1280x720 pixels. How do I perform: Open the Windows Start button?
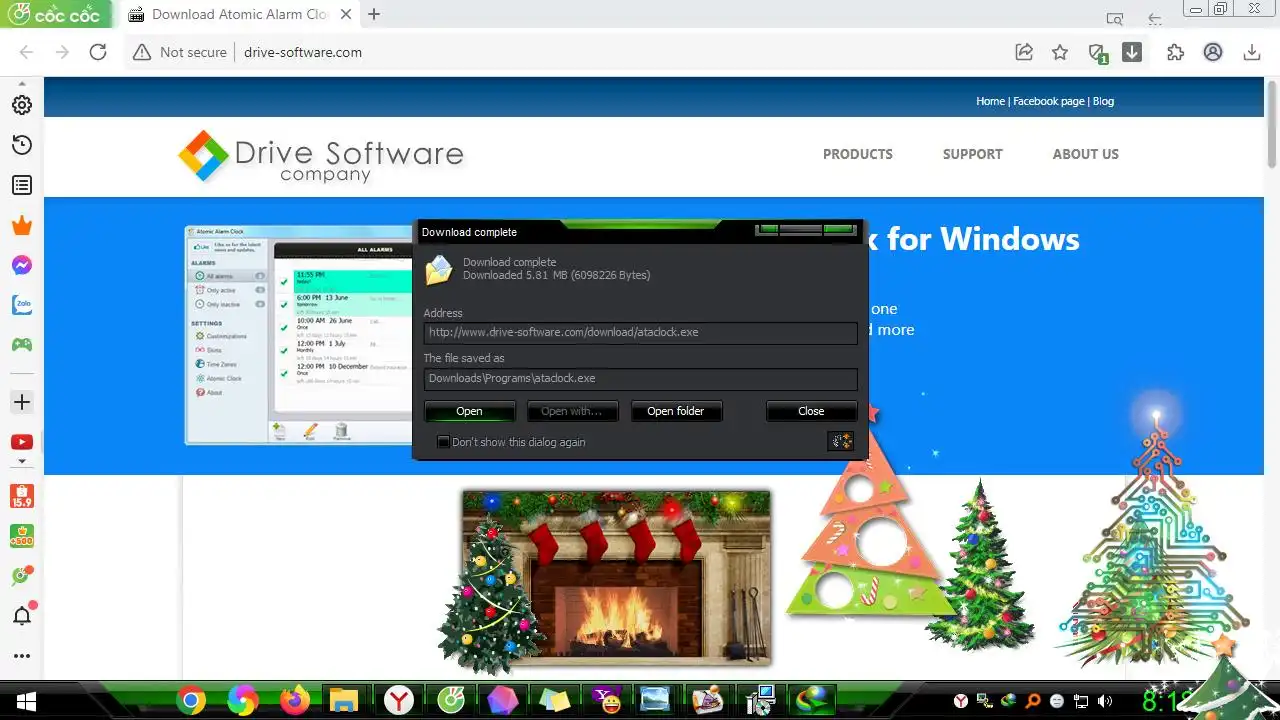tap(24, 701)
